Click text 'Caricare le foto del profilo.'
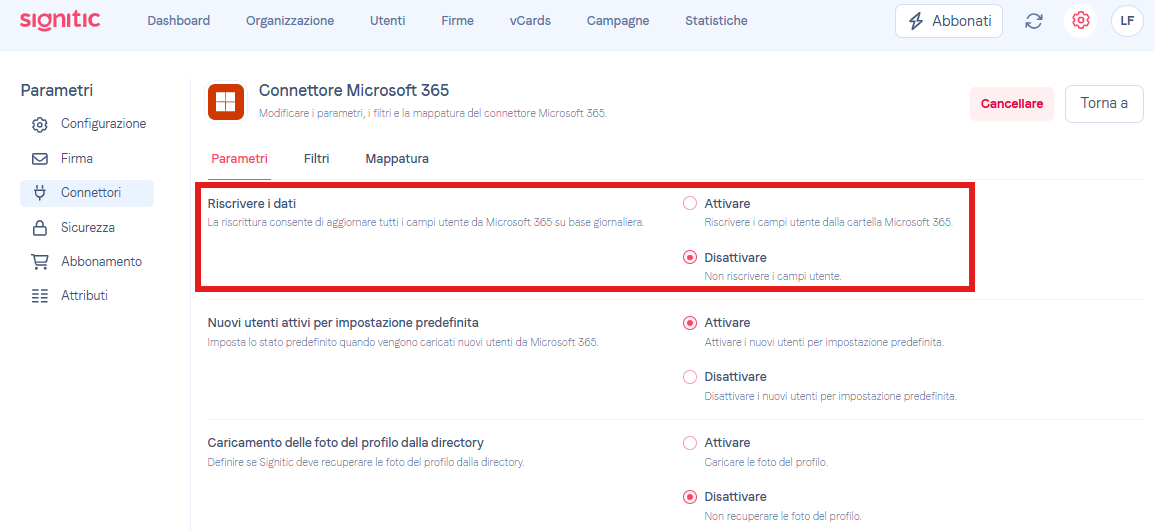1155x531 pixels. click(766, 463)
